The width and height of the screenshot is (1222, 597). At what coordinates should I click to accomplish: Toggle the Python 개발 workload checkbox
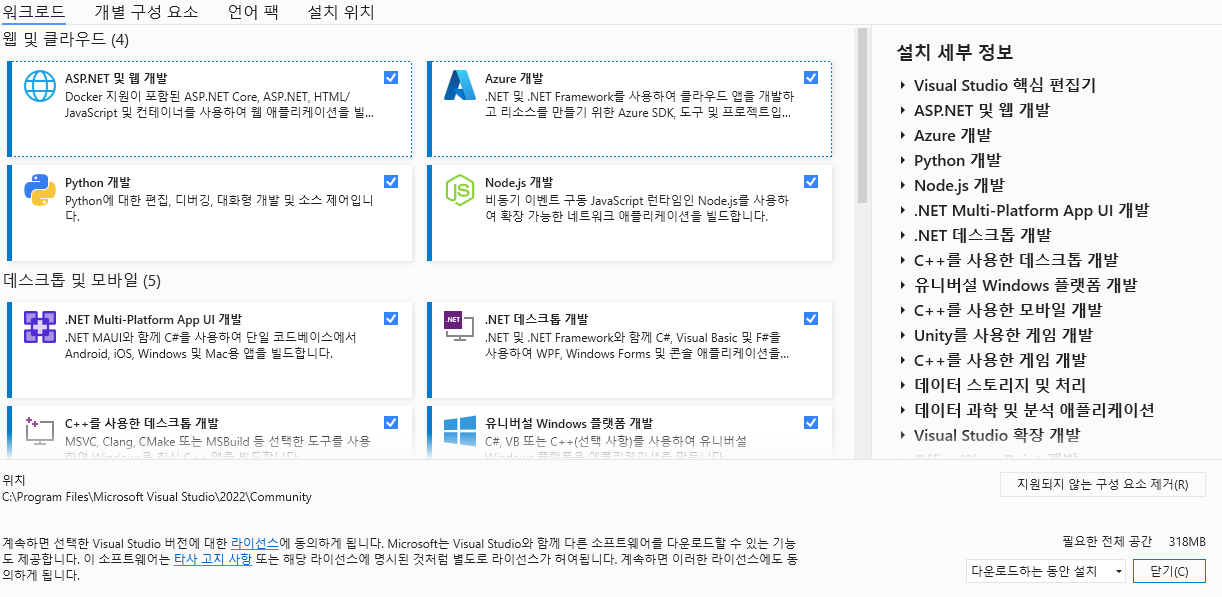[x=391, y=181]
